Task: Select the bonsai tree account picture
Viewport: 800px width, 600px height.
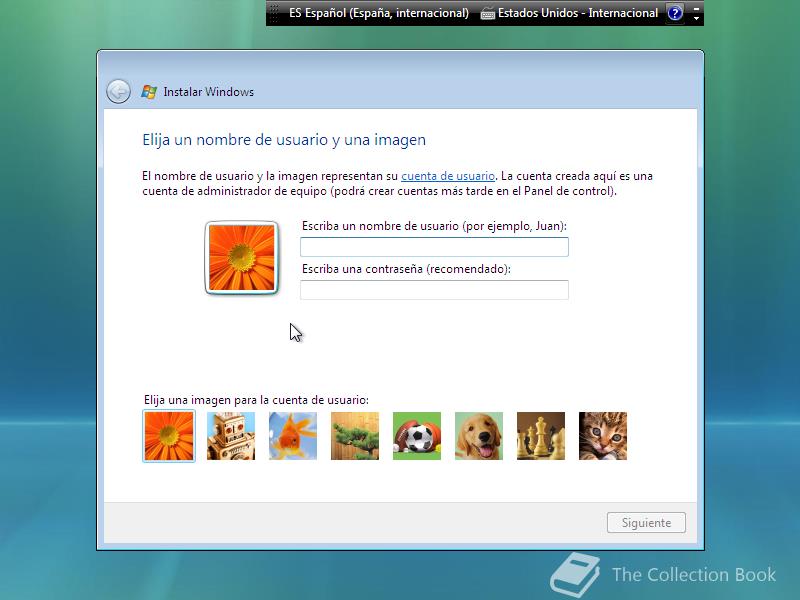Action: pos(355,436)
